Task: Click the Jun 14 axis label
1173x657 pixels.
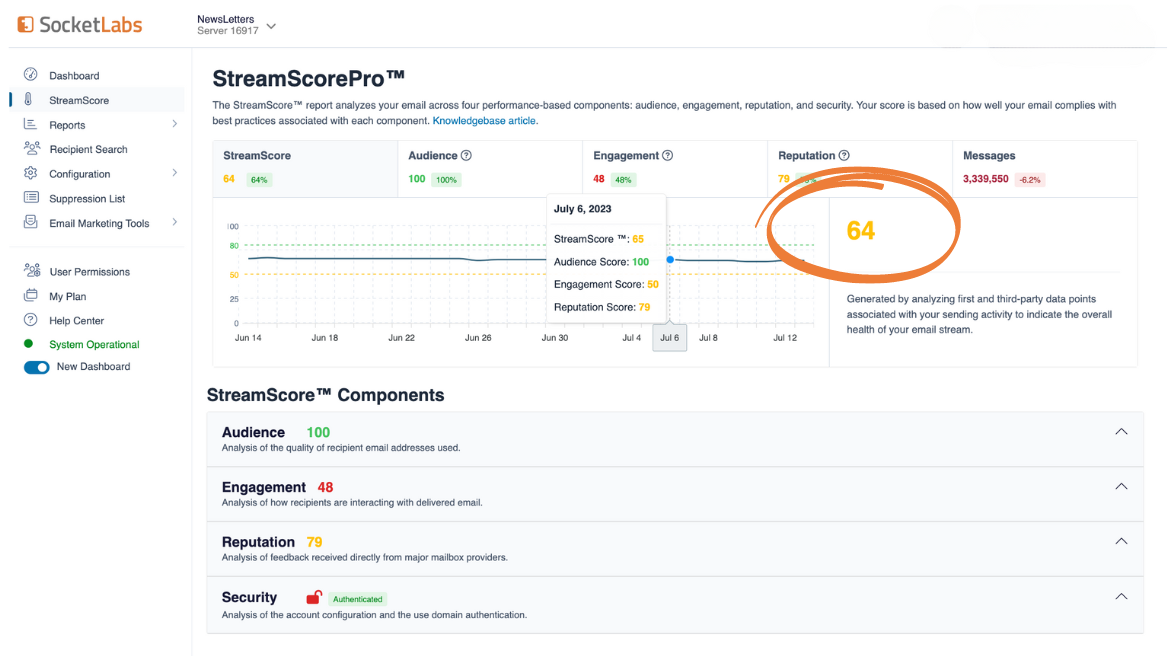Action: click(x=248, y=337)
